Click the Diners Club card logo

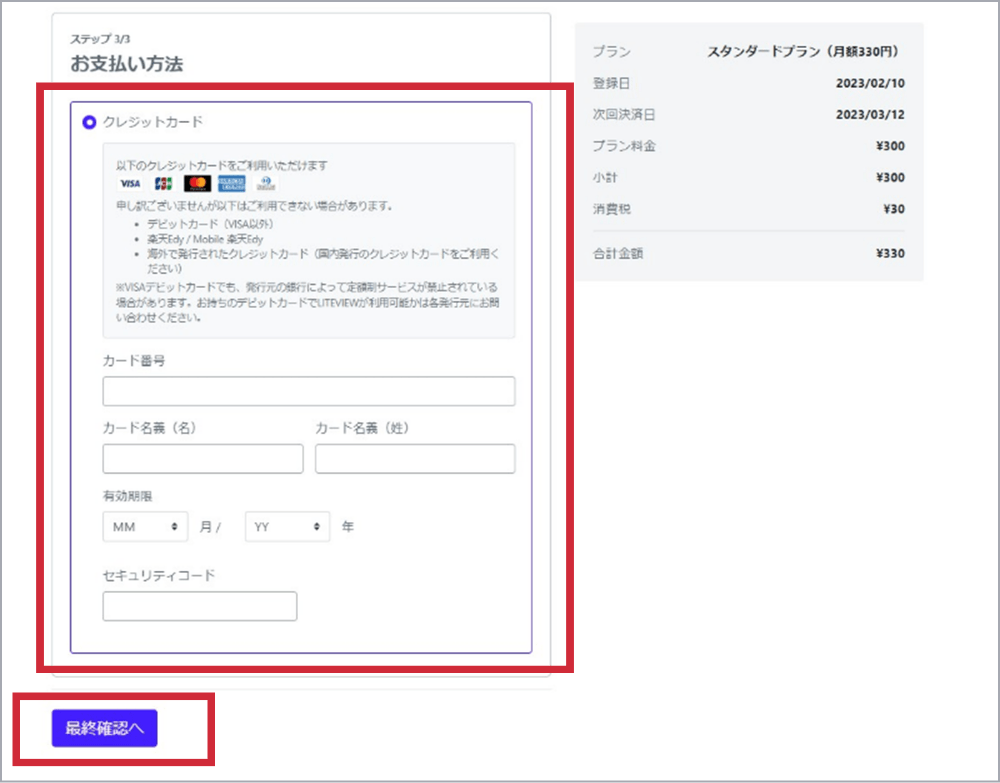tap(265, 184)
